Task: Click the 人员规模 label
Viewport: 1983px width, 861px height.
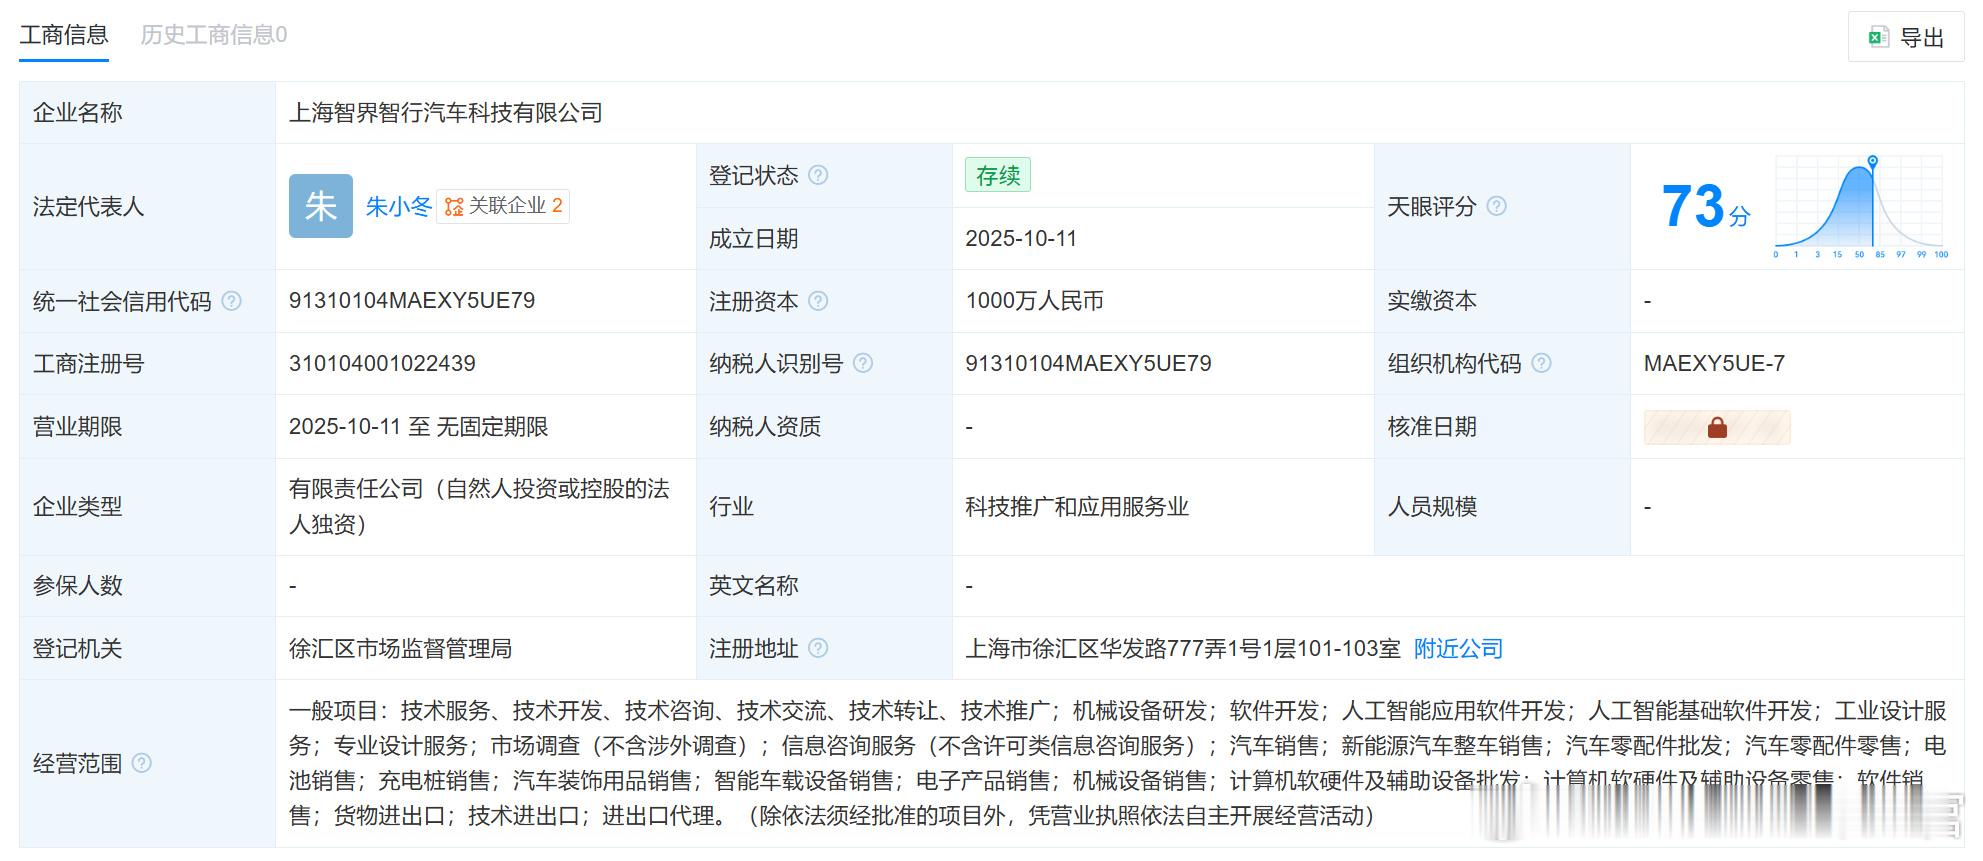Action: [x=1431, y=507]
